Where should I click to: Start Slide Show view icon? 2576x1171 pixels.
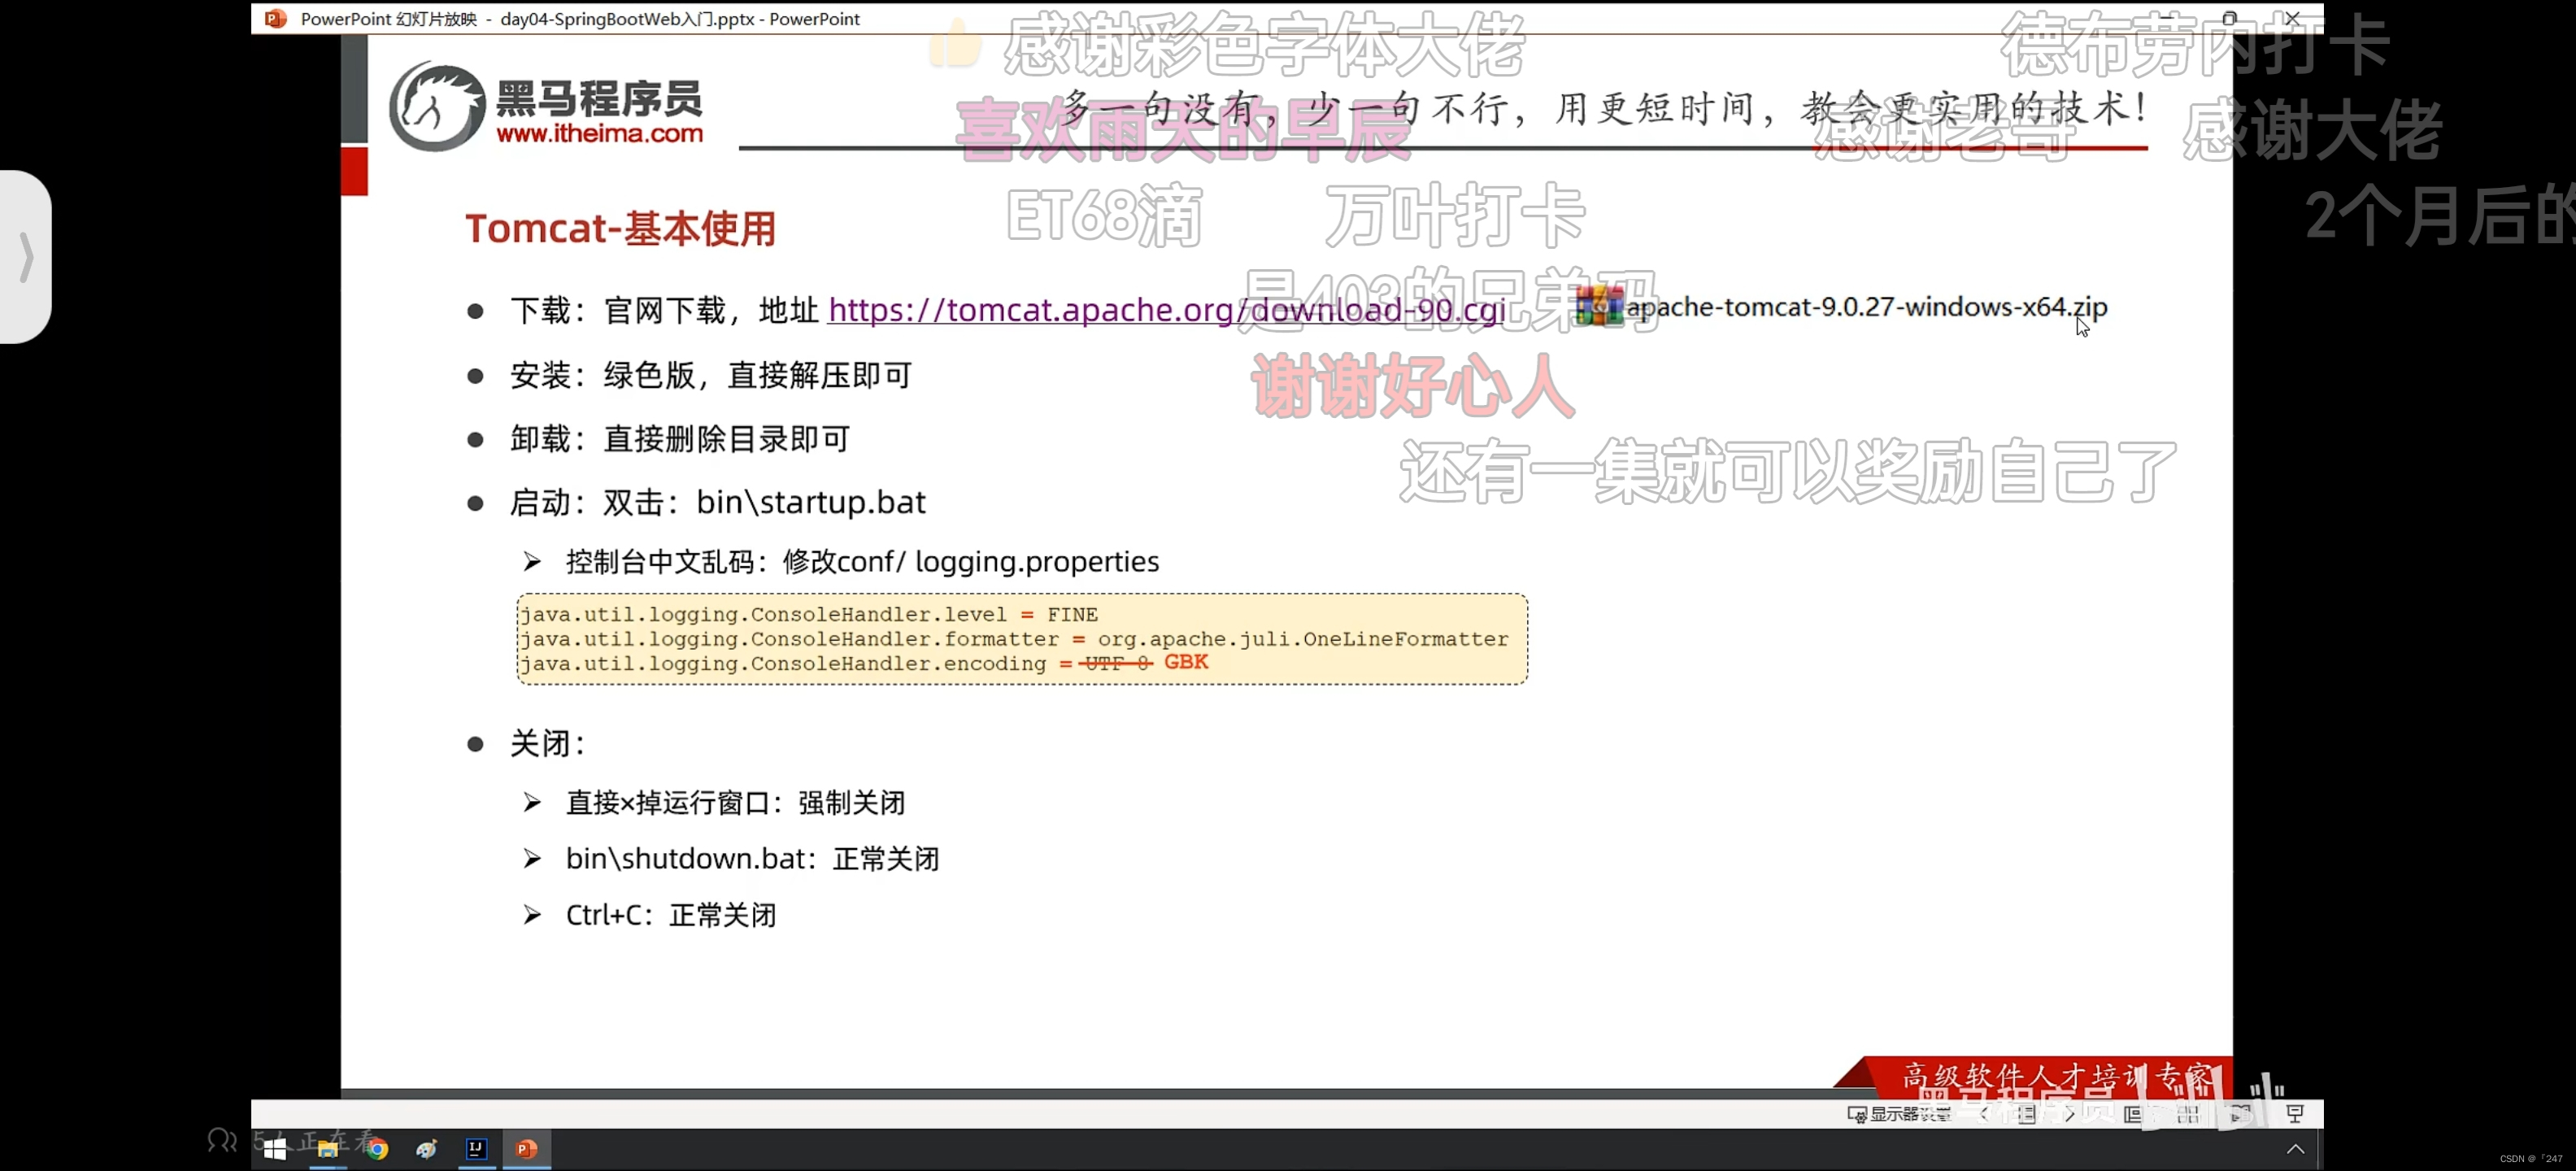(2295, 1114)
